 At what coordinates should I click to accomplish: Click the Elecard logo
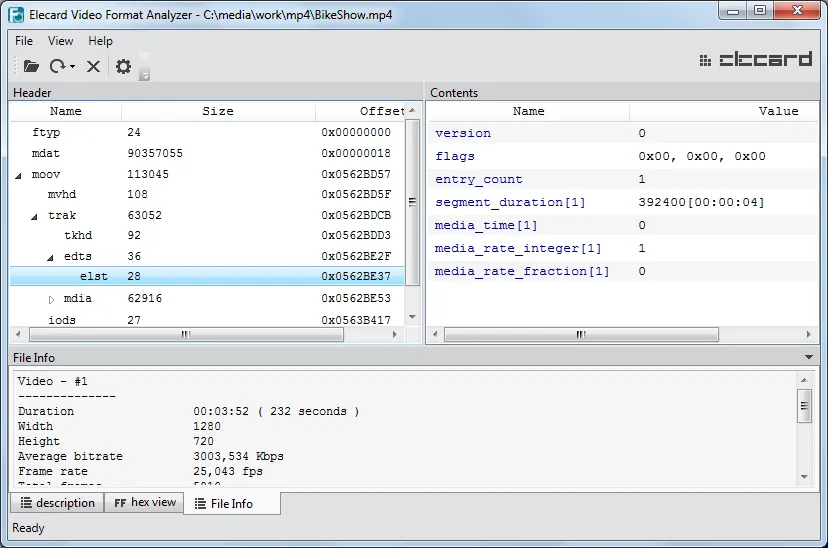point(756,60)
